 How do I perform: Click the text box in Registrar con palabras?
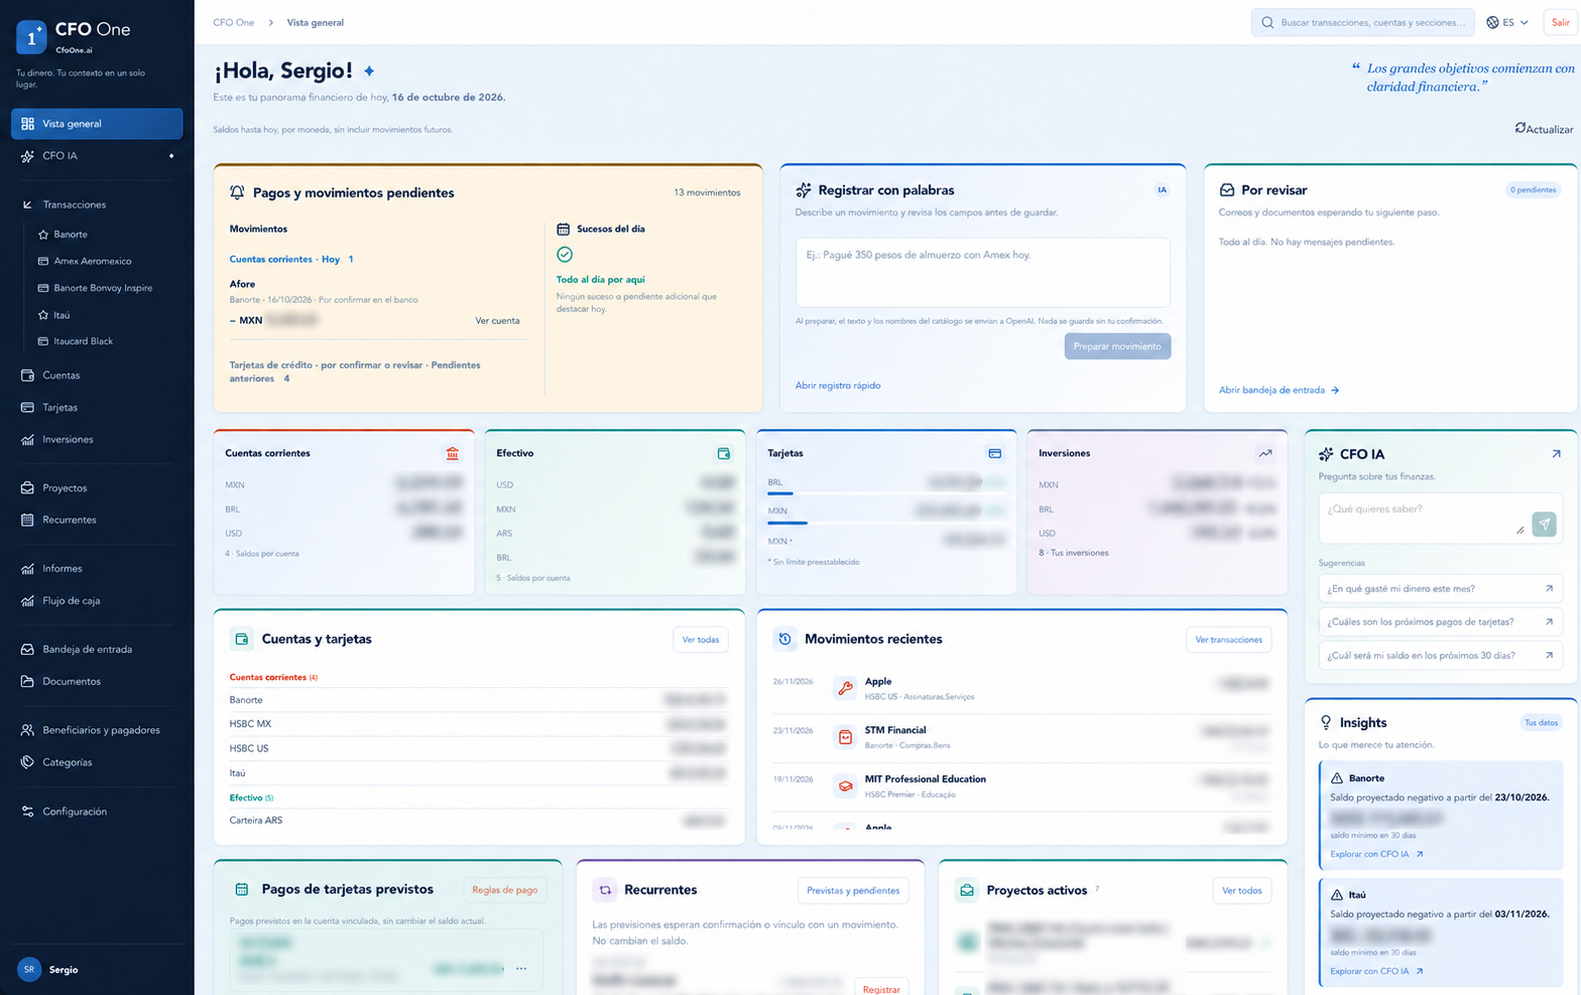click(982, 272)
